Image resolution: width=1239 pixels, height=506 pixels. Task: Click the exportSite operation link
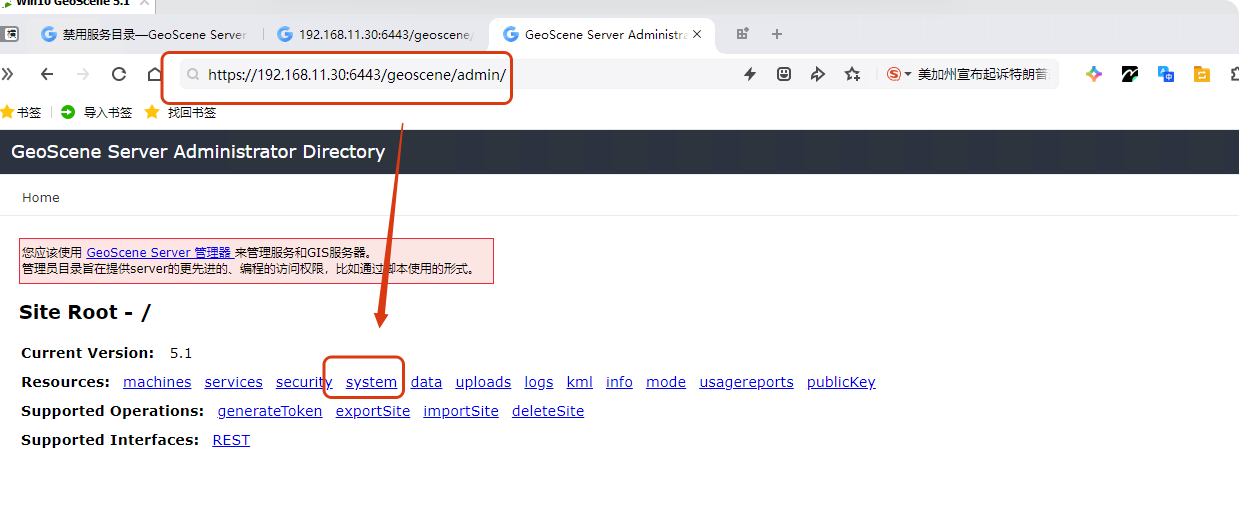click(x=373, y=411)
